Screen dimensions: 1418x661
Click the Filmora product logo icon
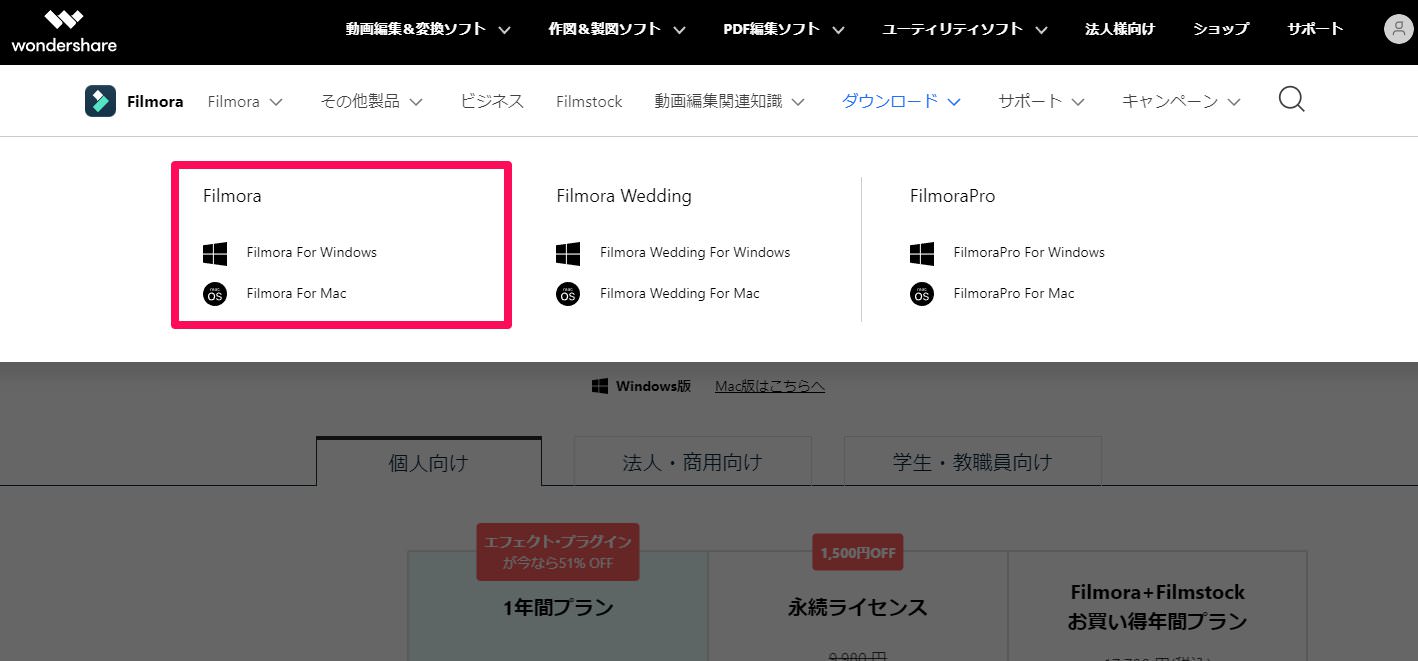100,101
